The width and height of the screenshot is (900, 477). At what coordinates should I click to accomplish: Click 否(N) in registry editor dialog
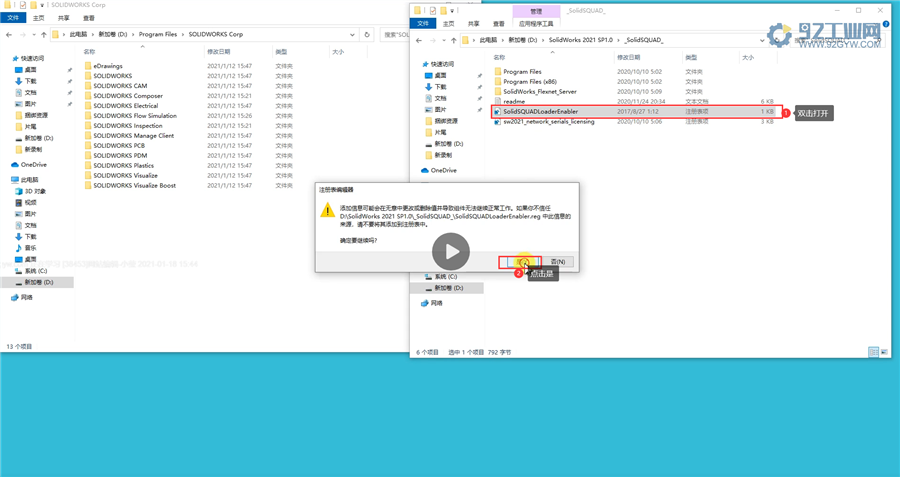(557, 262)
